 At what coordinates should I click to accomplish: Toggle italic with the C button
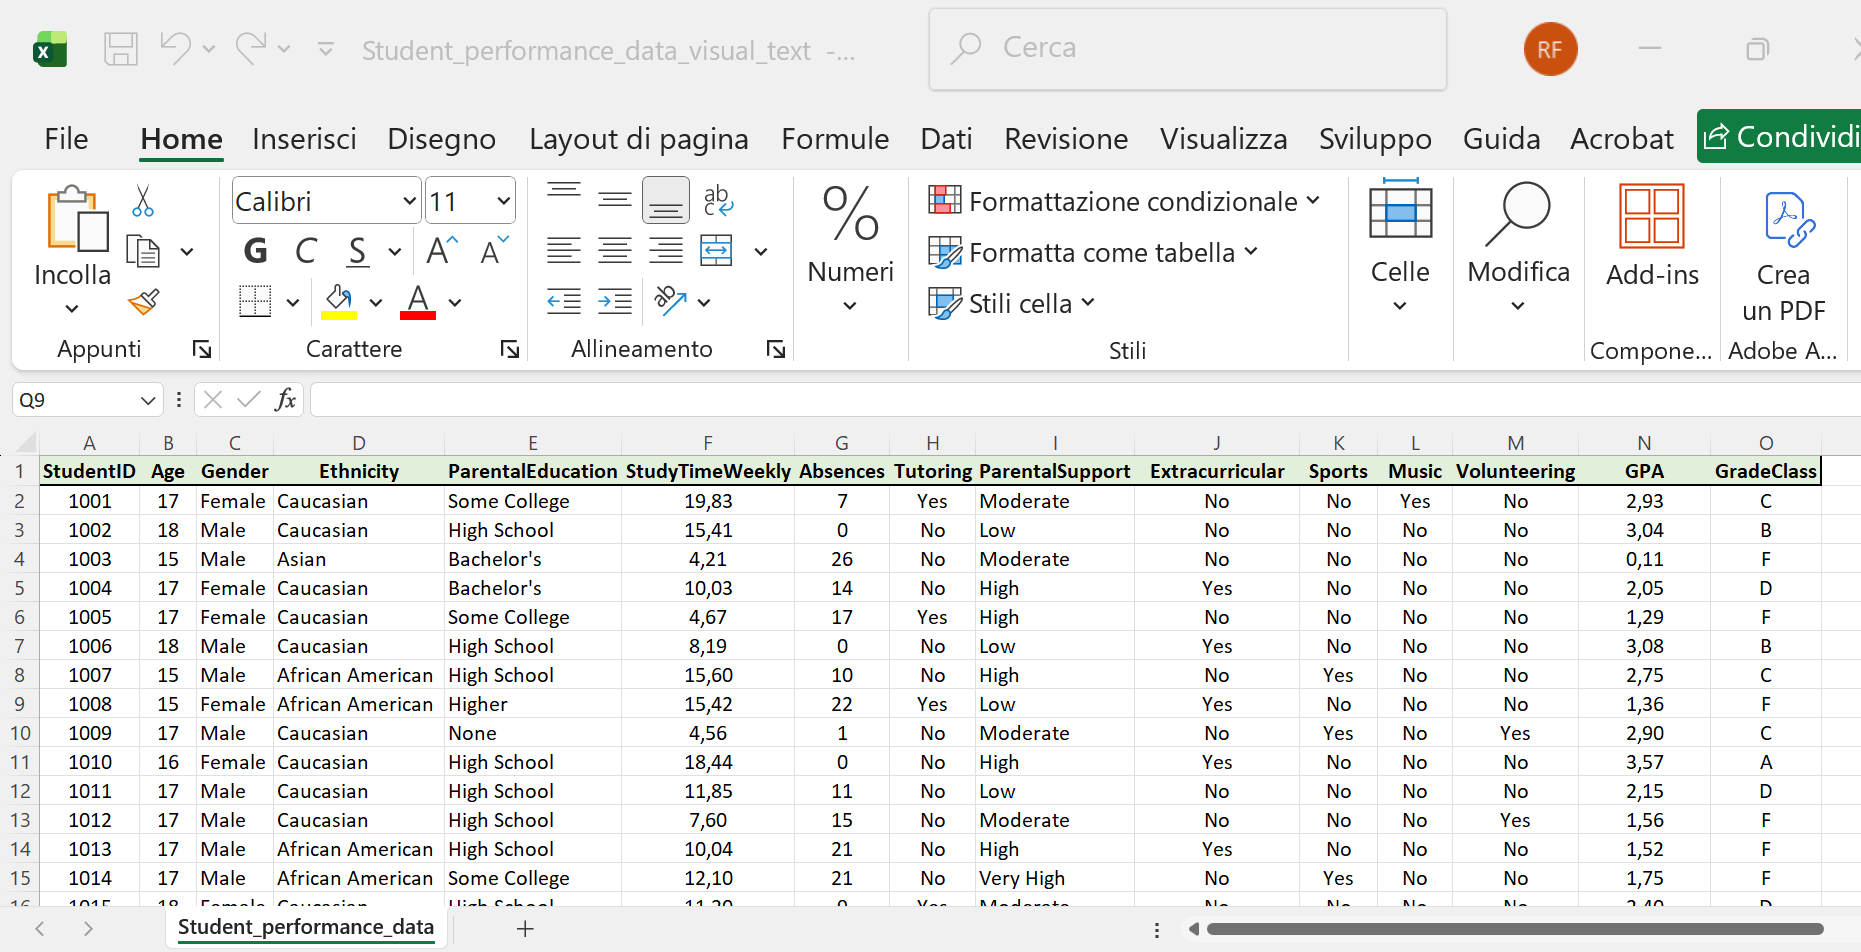306,250
